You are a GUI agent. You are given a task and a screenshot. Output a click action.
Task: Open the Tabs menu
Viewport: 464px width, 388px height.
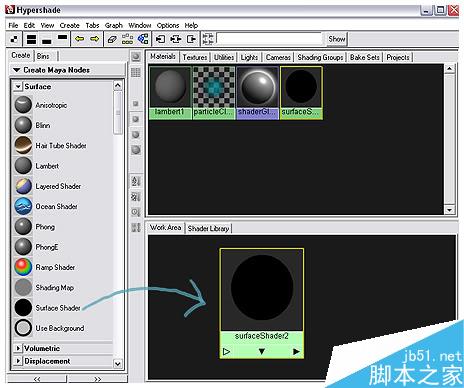point(92,25)
